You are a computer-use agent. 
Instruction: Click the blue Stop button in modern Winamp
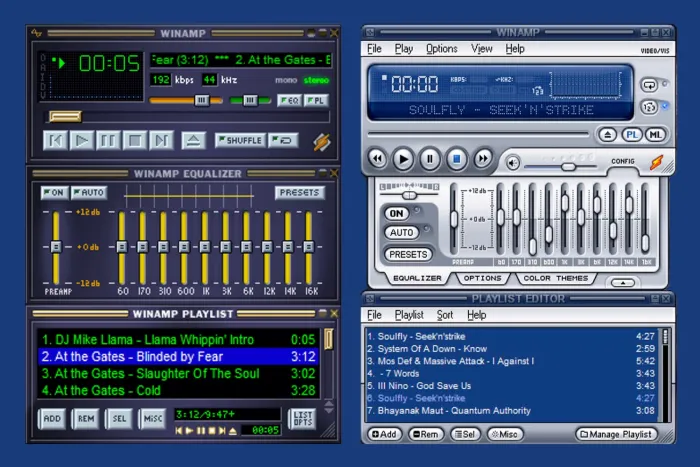(457, 159)
